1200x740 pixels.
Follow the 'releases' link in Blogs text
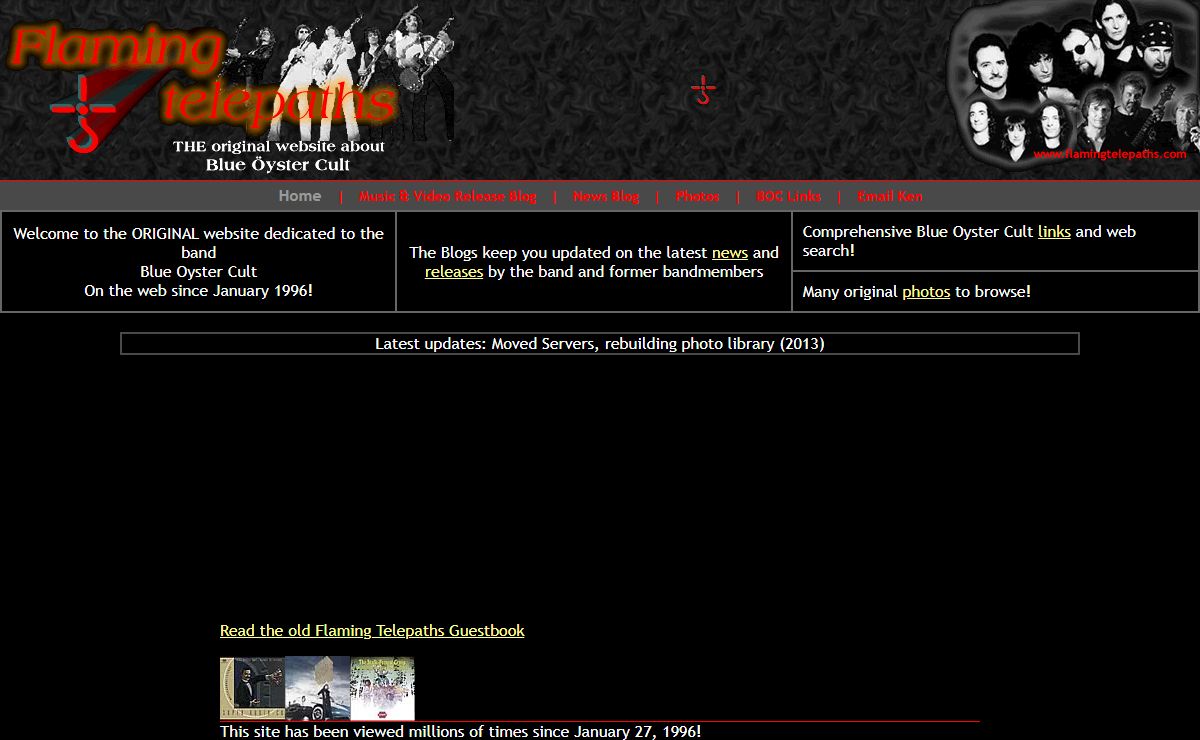454,272
